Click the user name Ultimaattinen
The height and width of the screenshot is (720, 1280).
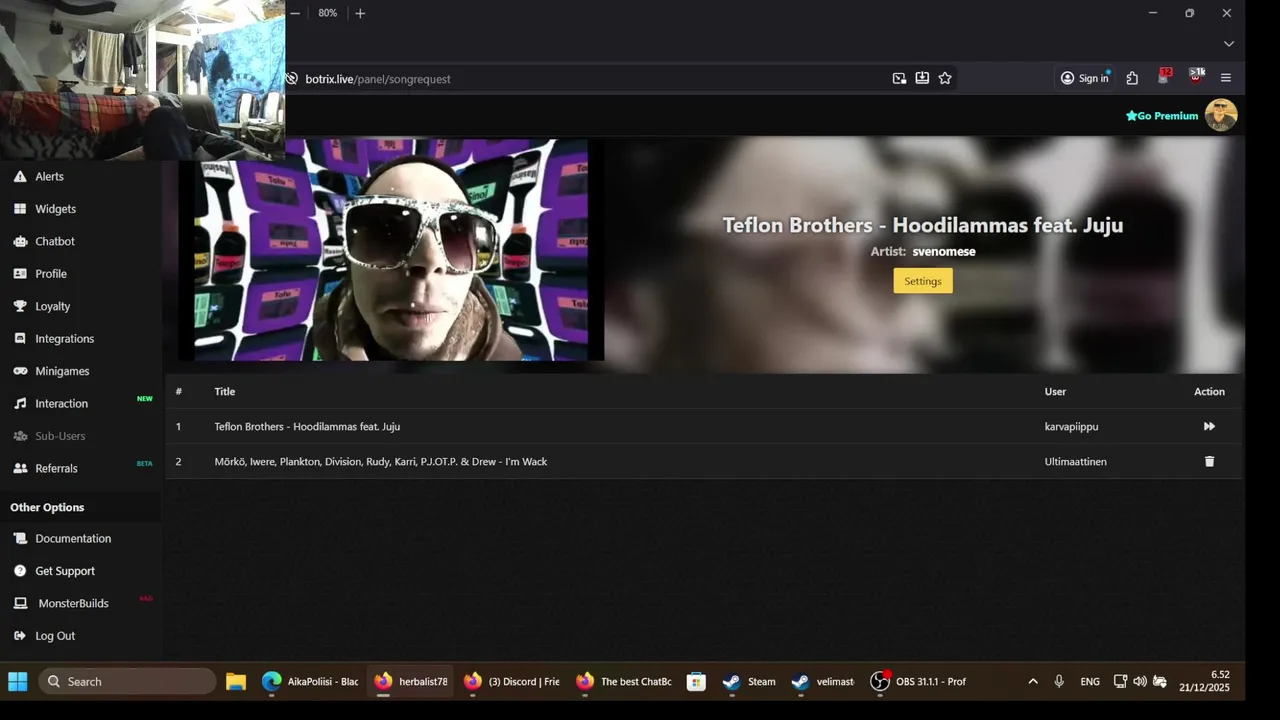1076,462
